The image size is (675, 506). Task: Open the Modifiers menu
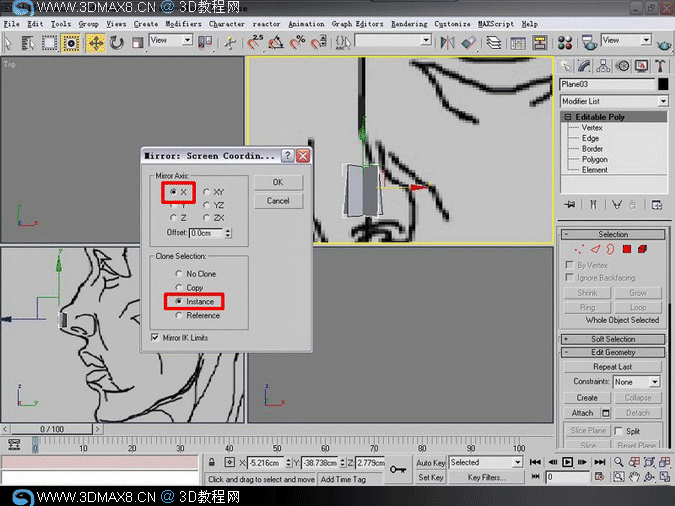point(183,24)
